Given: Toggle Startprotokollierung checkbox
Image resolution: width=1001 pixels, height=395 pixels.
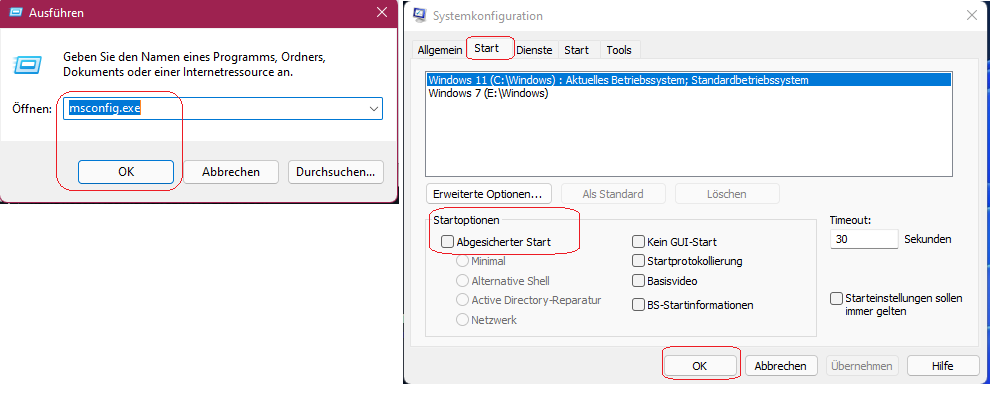Looking at the screenshot, I should [638, 261].
